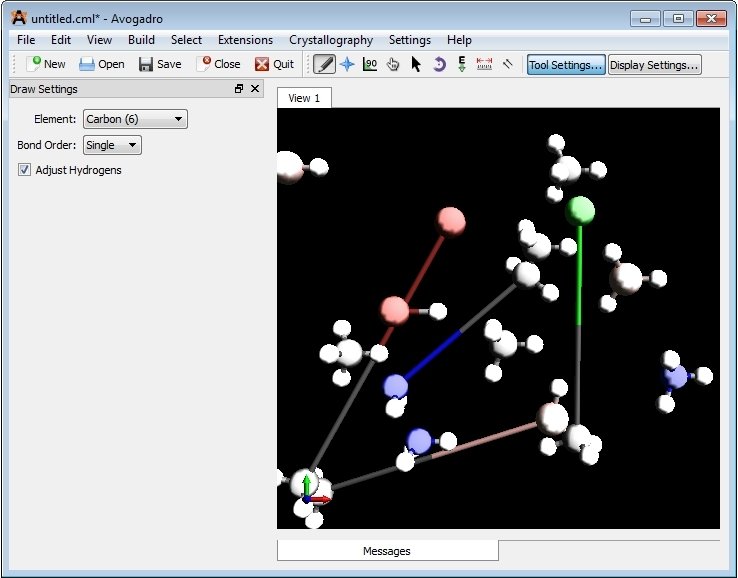Select the Selection arrow tool
This screenshot has width=738, height=578.
tap(416, 64)
